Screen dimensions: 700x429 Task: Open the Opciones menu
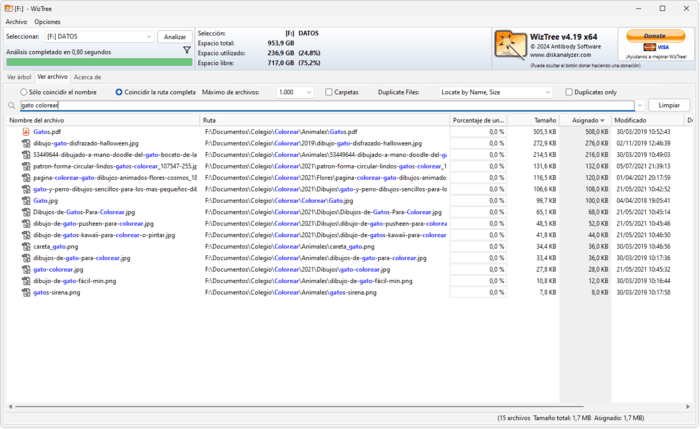(47, 21)
